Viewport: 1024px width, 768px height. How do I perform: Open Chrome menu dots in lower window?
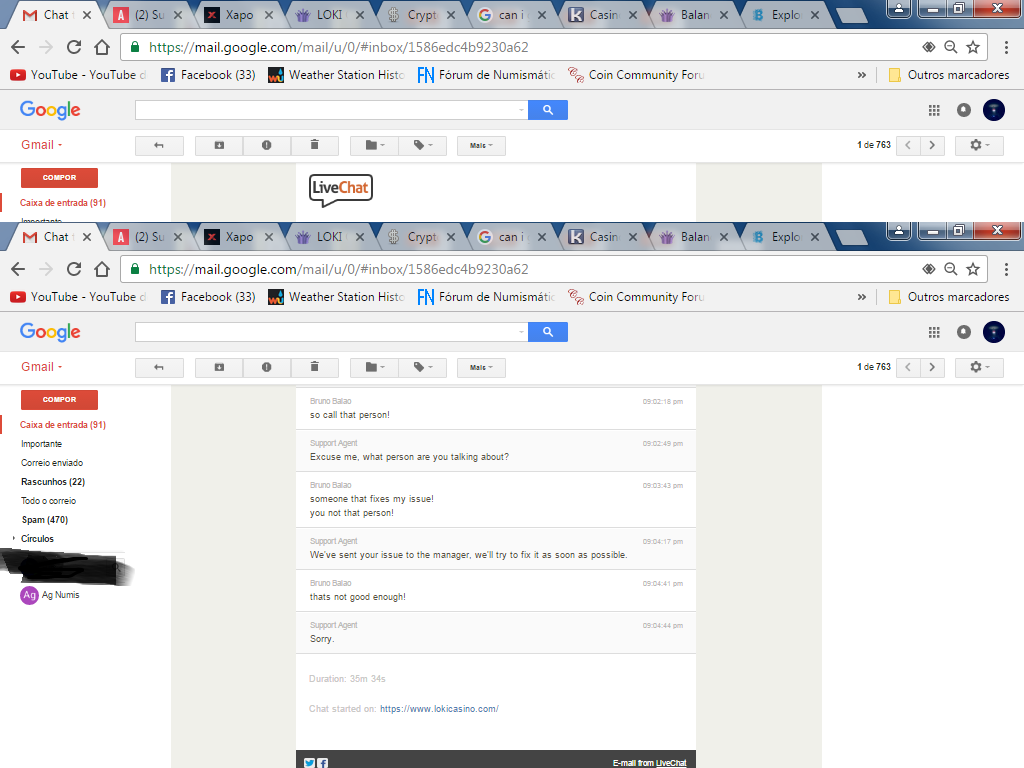coord(1006,269)
